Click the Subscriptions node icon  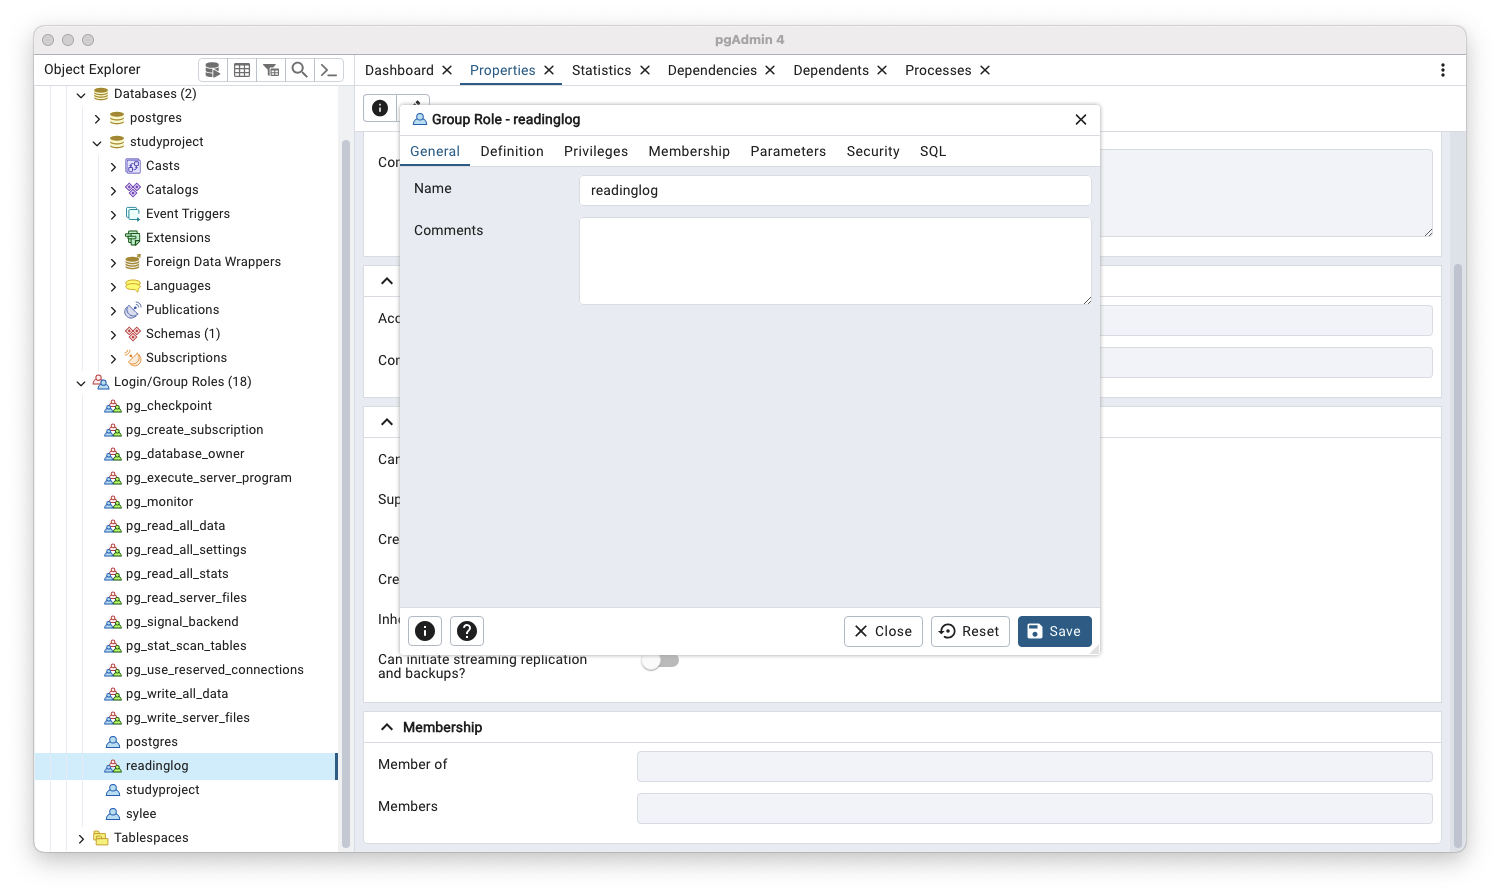(x=133, y=358)
